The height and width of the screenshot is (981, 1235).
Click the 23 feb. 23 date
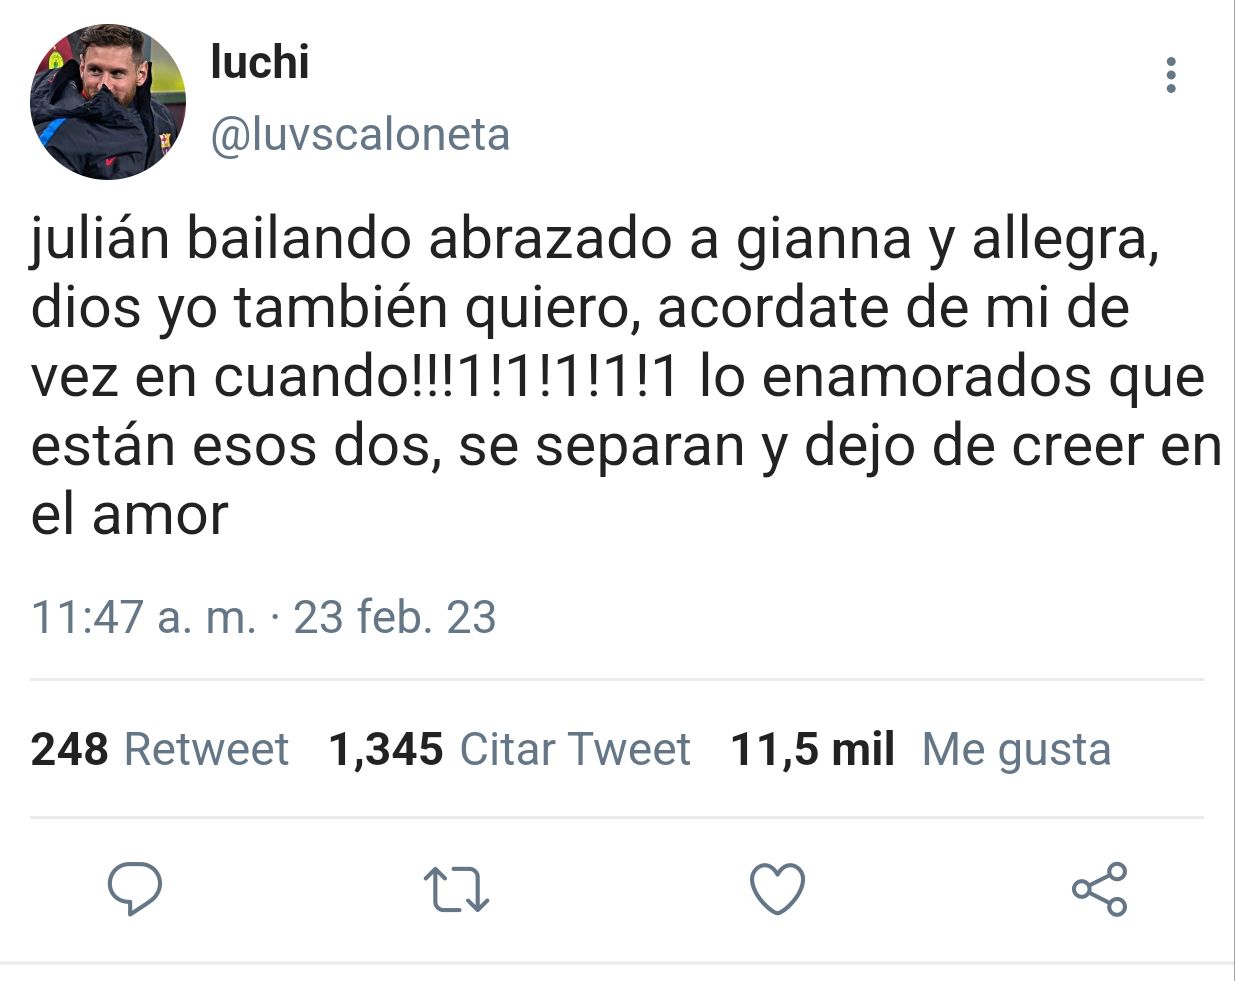395,617
